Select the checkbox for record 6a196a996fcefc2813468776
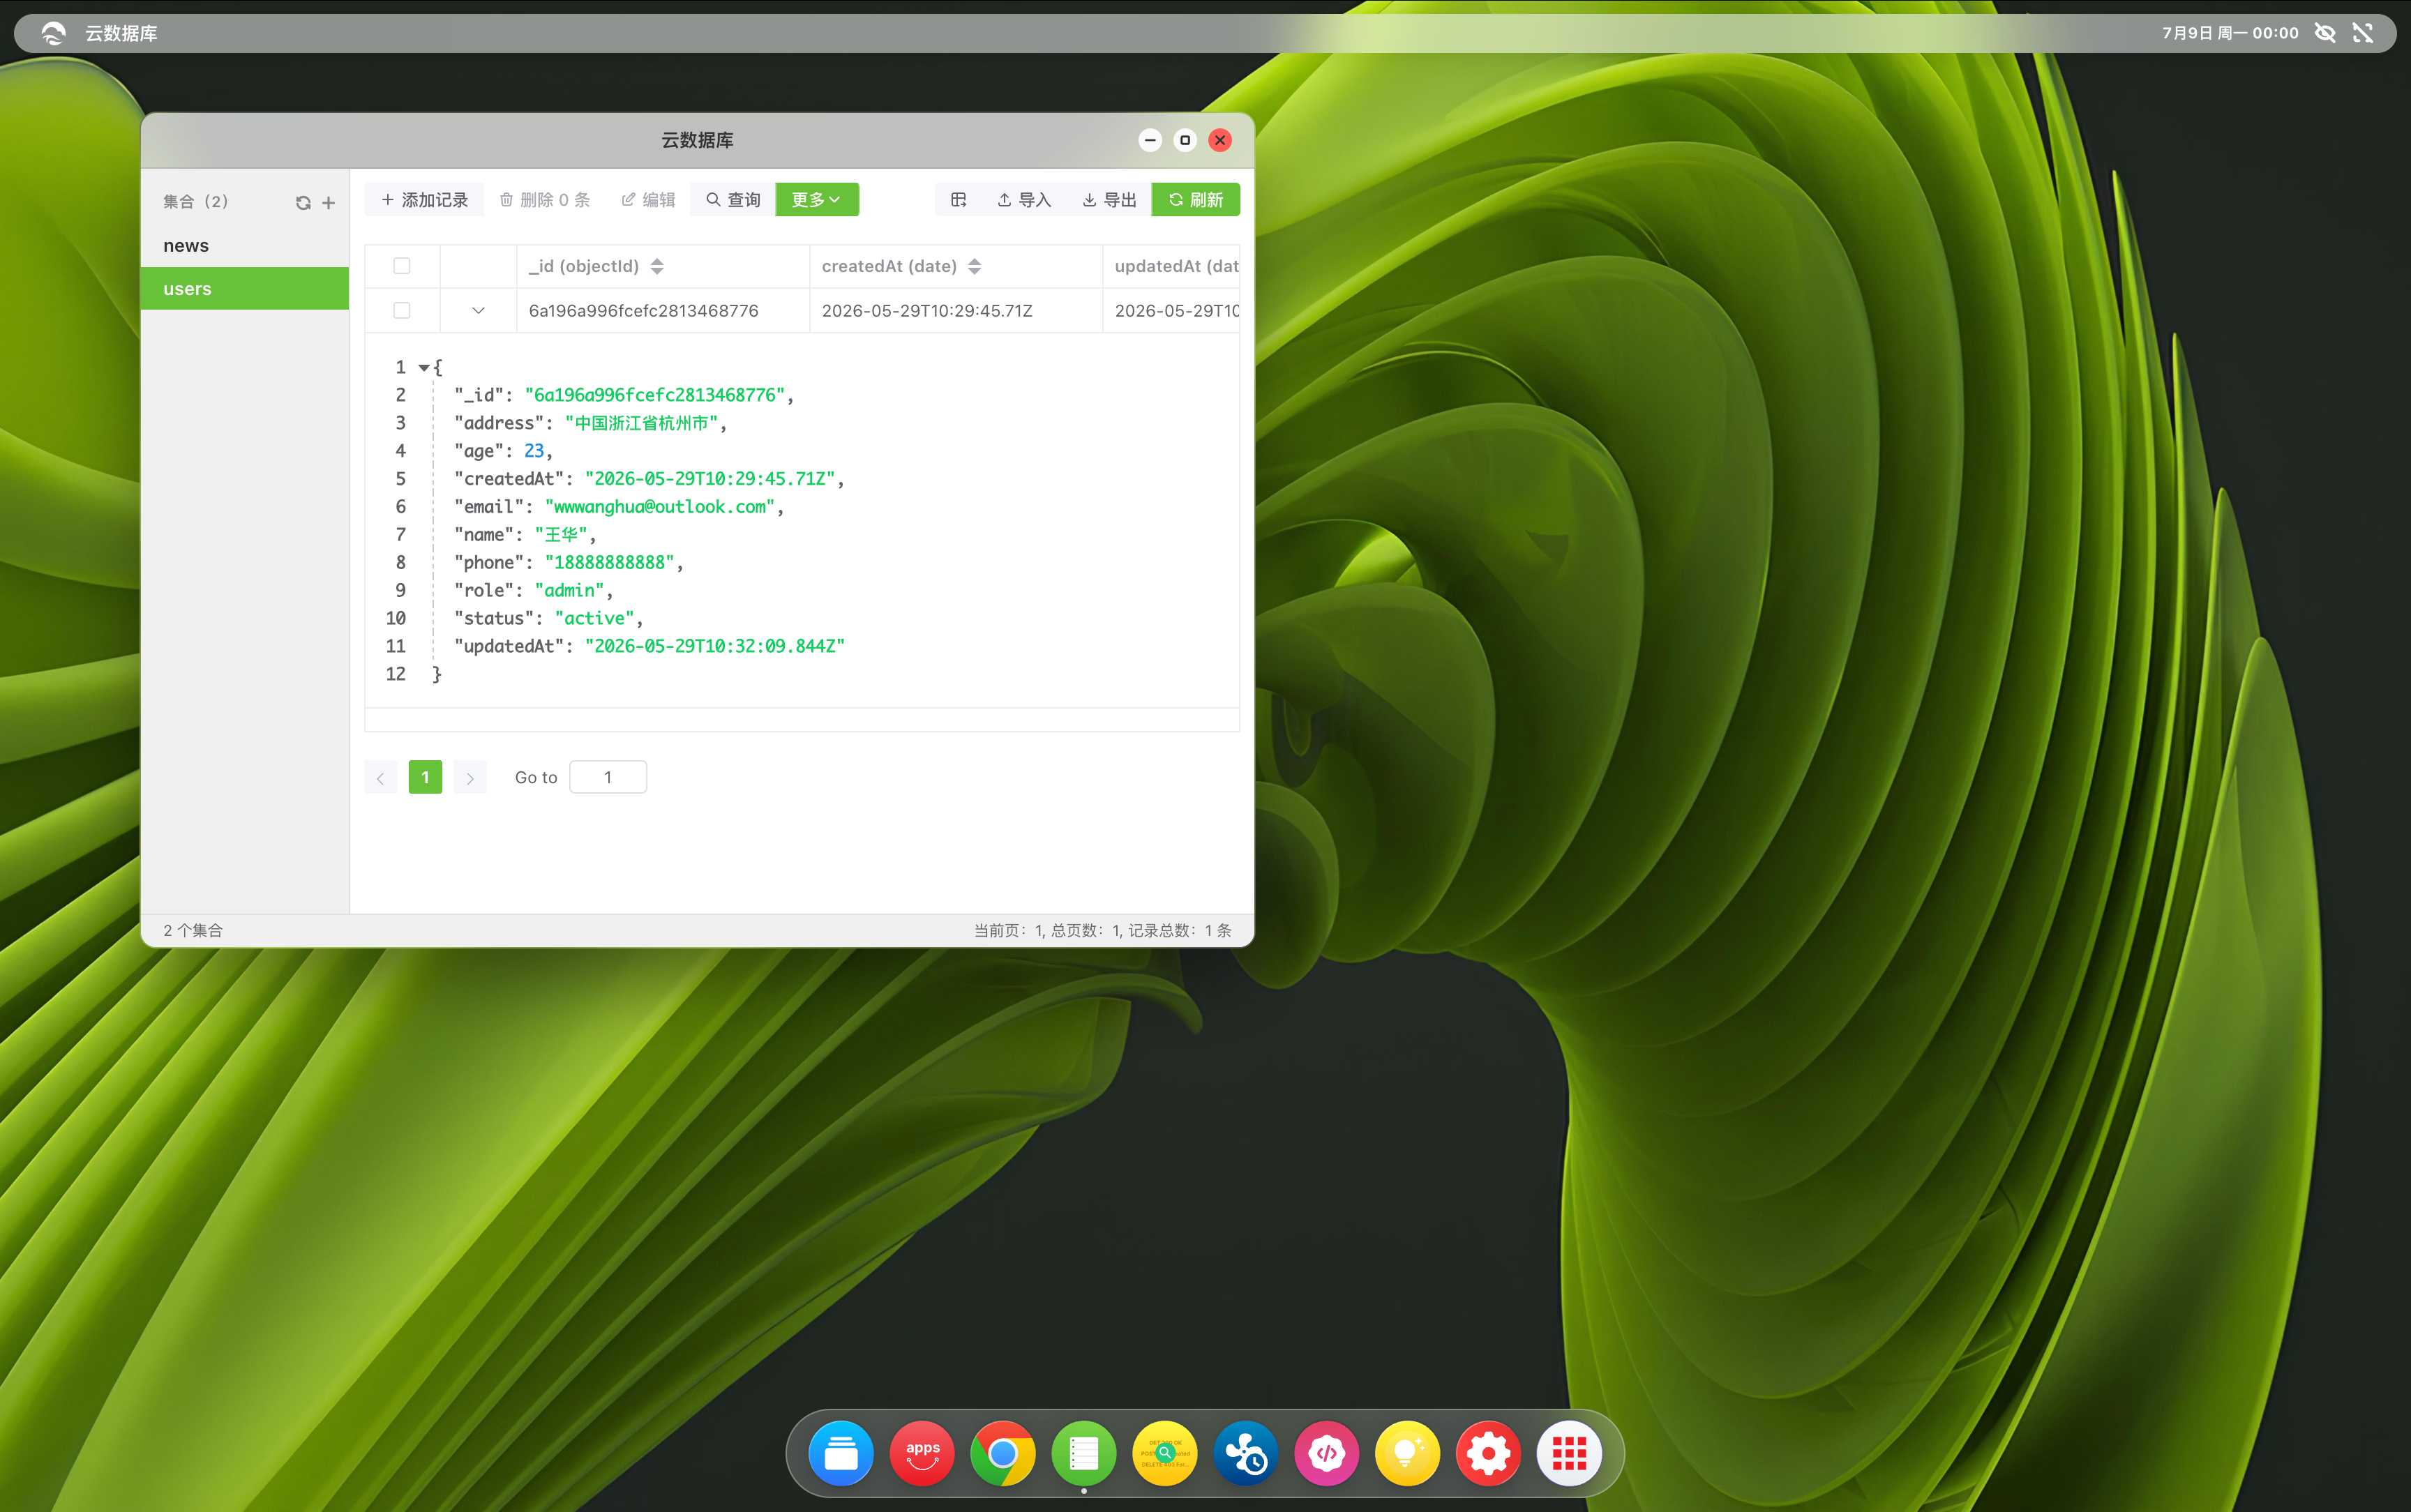Viewport: 2411px width, 1512px height. click(x=402, y=310)
